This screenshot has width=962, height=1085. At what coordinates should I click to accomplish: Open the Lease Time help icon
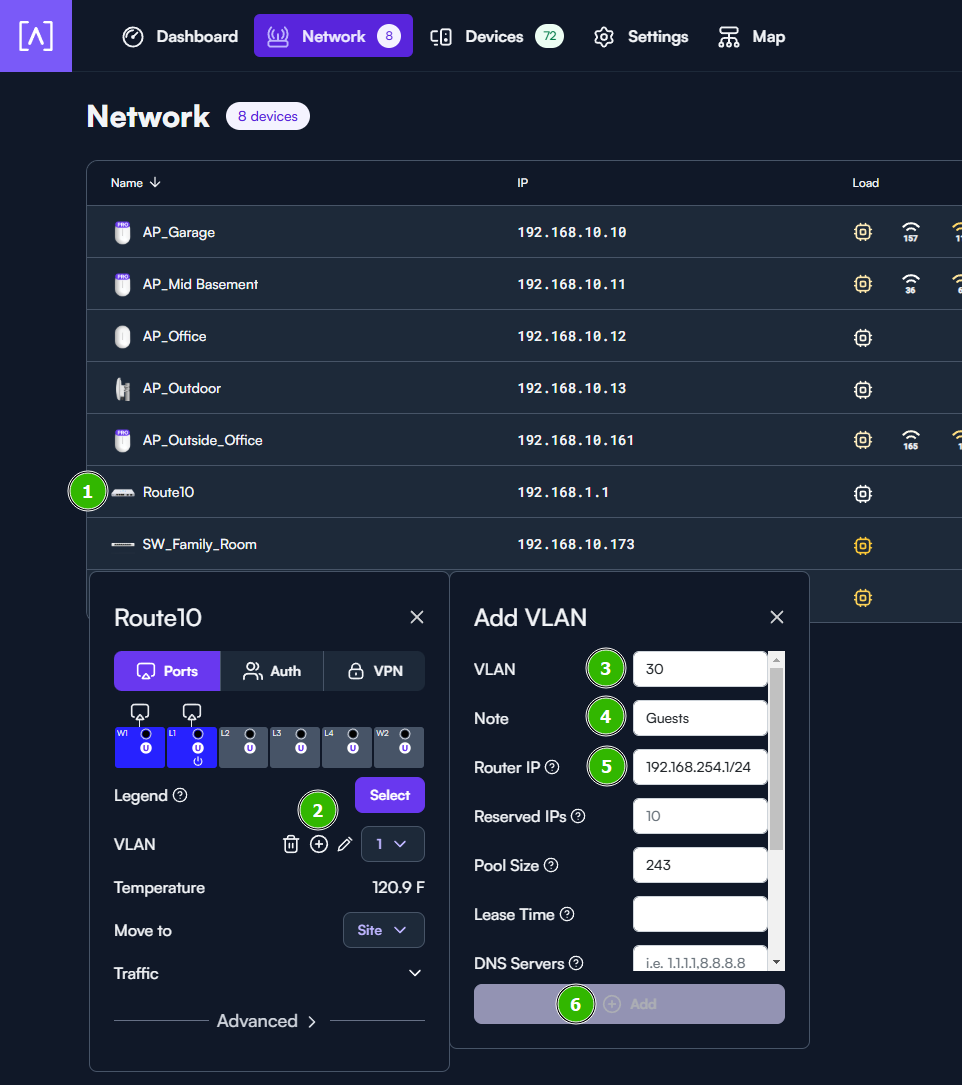(567, 914)
